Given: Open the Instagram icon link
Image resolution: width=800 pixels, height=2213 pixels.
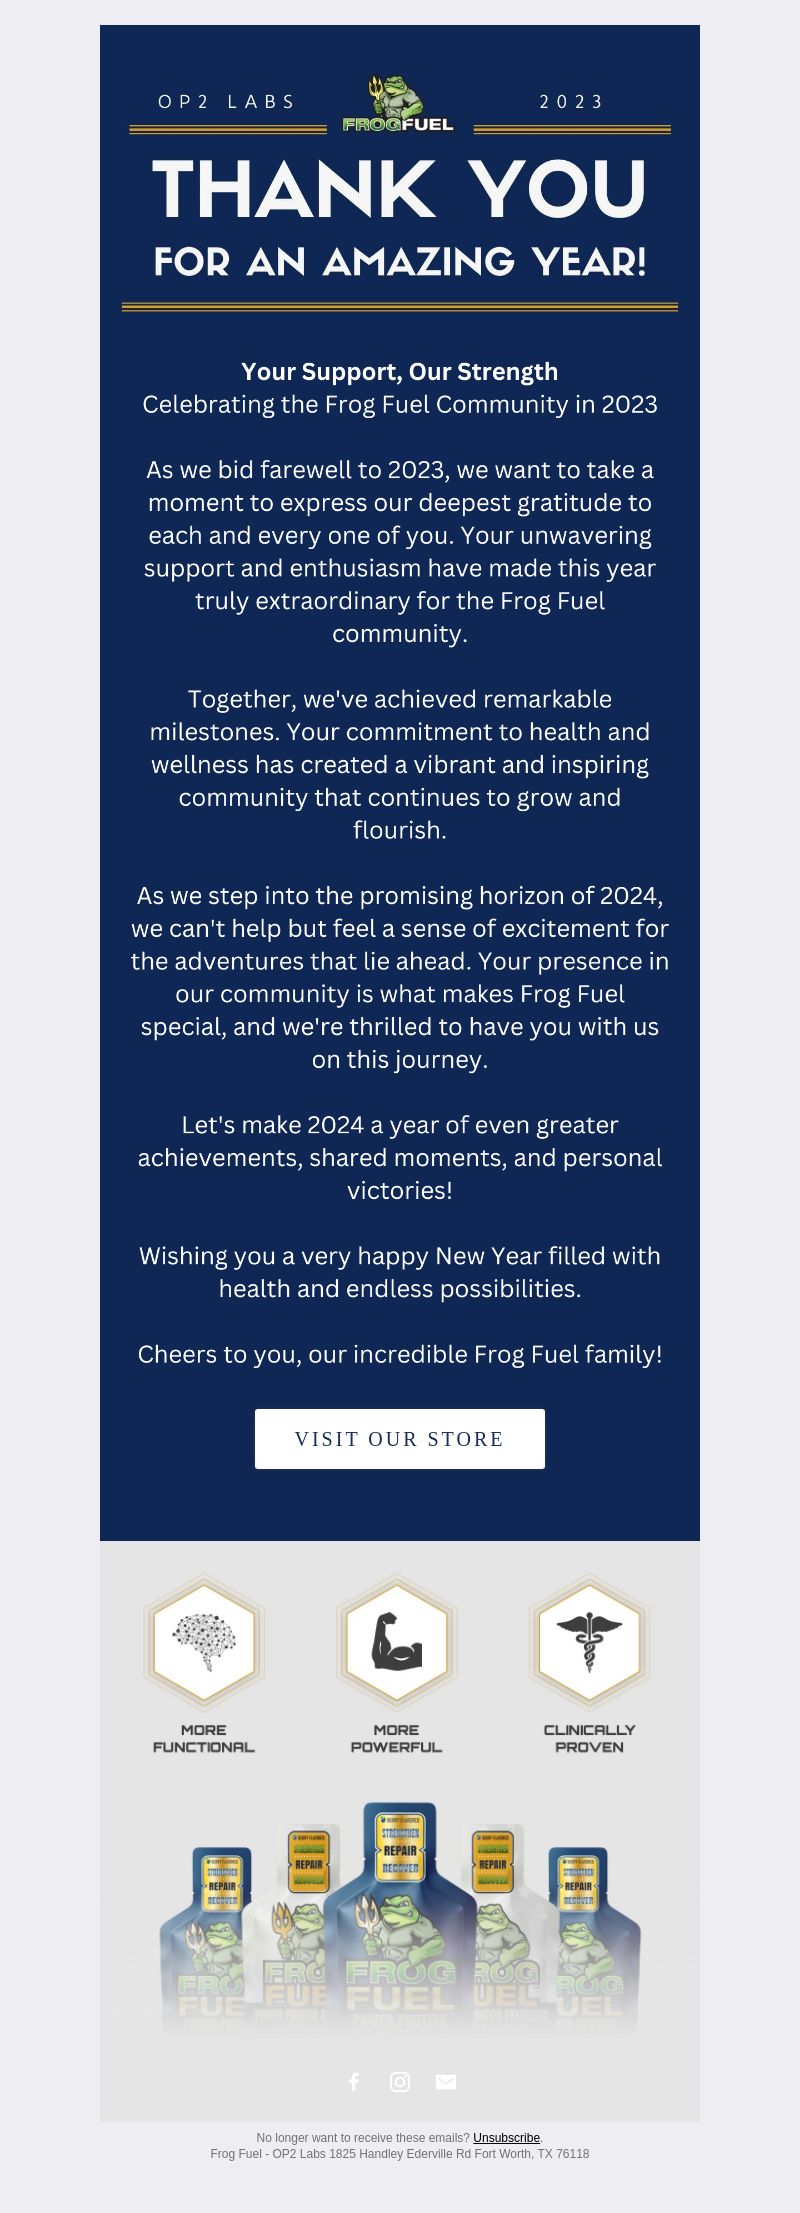Looking at the screenshot, I should (400, 2082).
